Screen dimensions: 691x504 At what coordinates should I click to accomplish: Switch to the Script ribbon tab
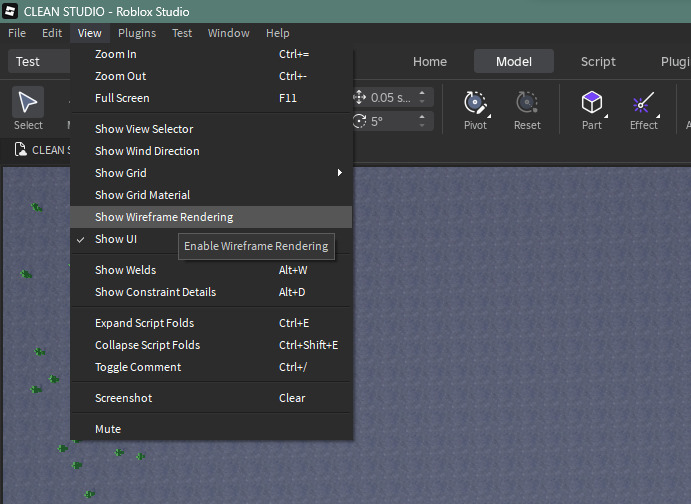598,61
